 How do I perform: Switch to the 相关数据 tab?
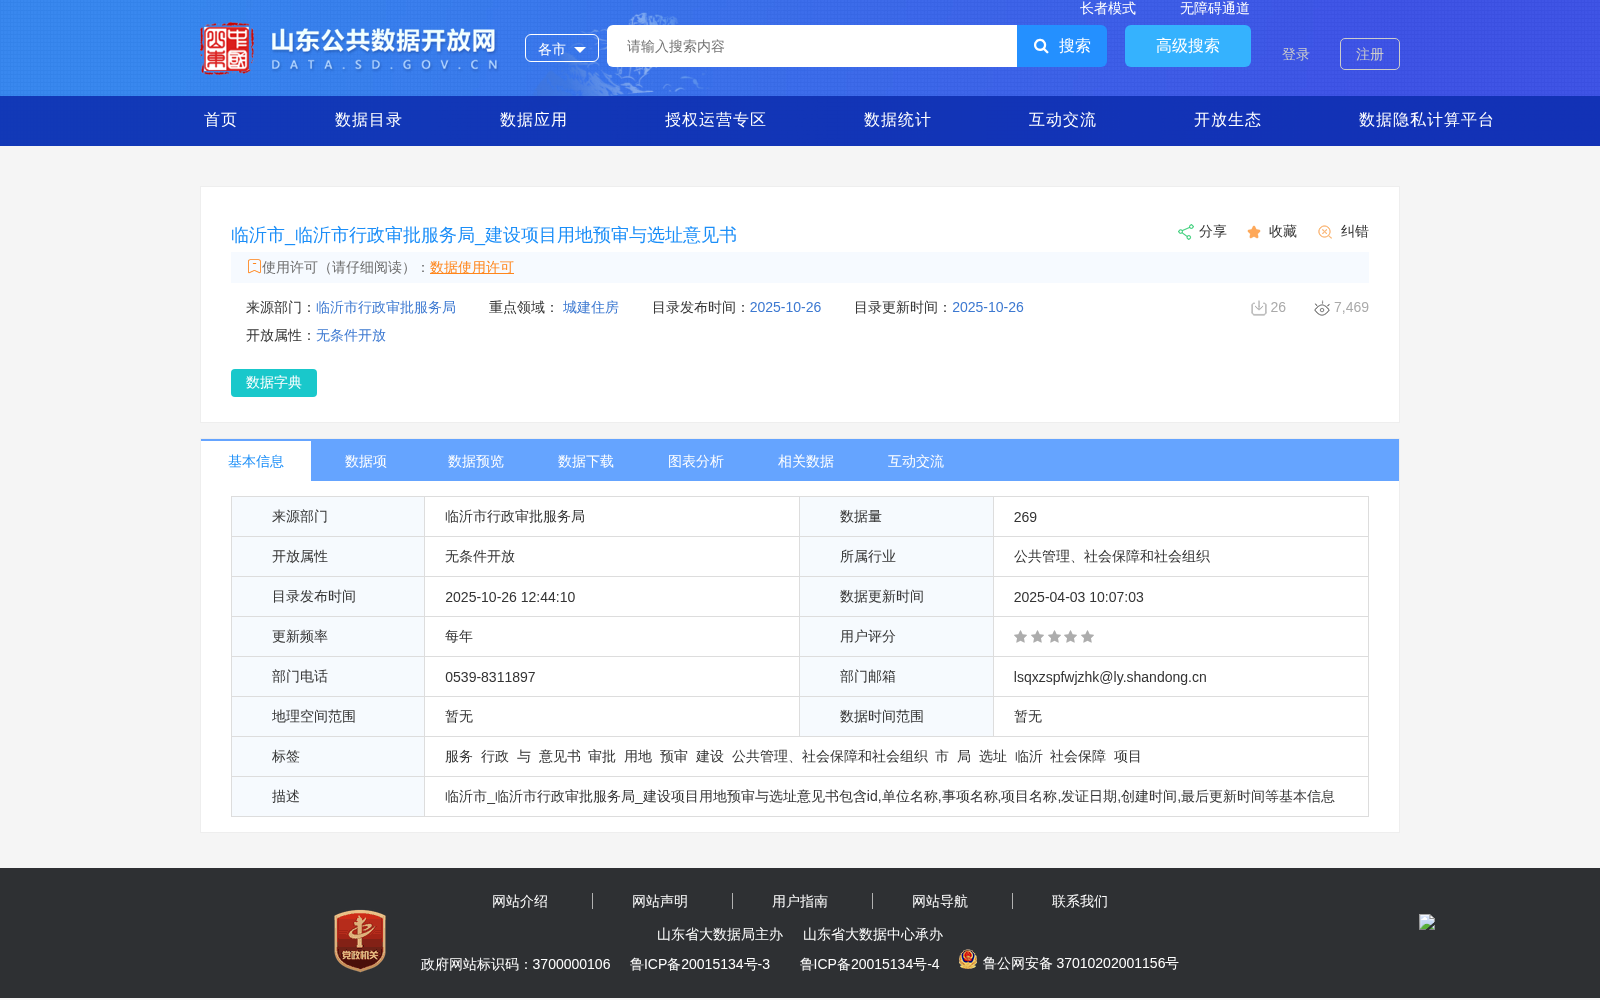pyautogui.click(x=806, y=461)
